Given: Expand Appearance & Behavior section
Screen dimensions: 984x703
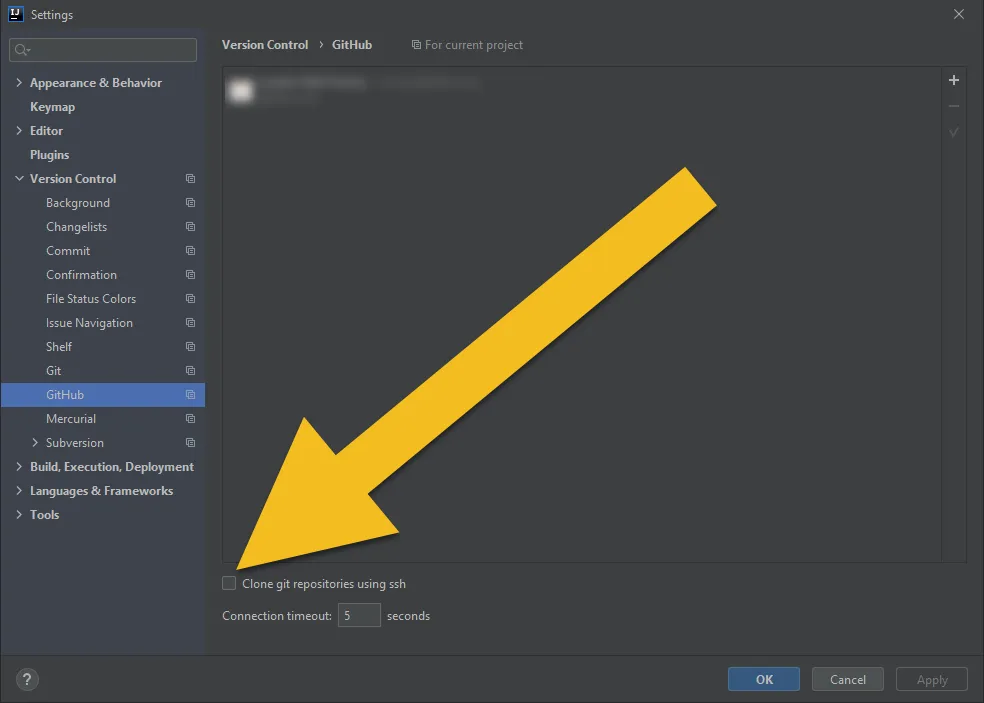Looking at the screenshot, I should tap(19, 83).
